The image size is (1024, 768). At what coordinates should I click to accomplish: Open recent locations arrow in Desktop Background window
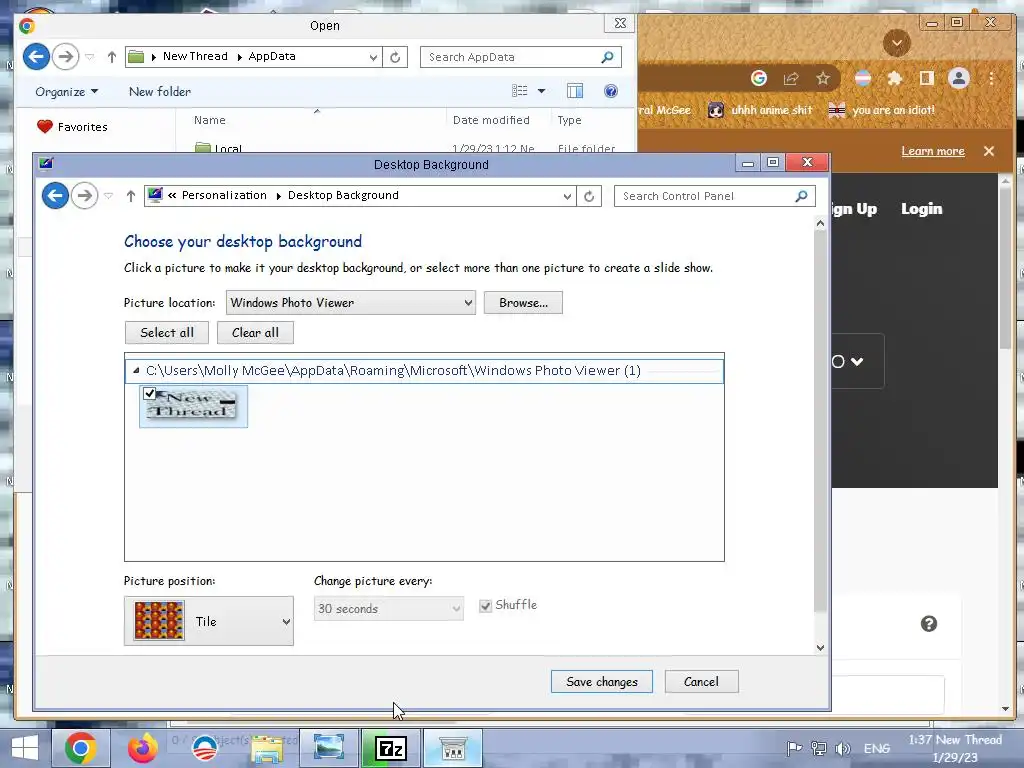tap(108, 195)
